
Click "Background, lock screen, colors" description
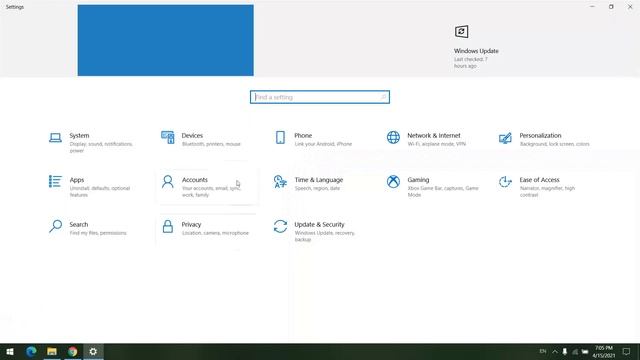[x=554, y=144]
